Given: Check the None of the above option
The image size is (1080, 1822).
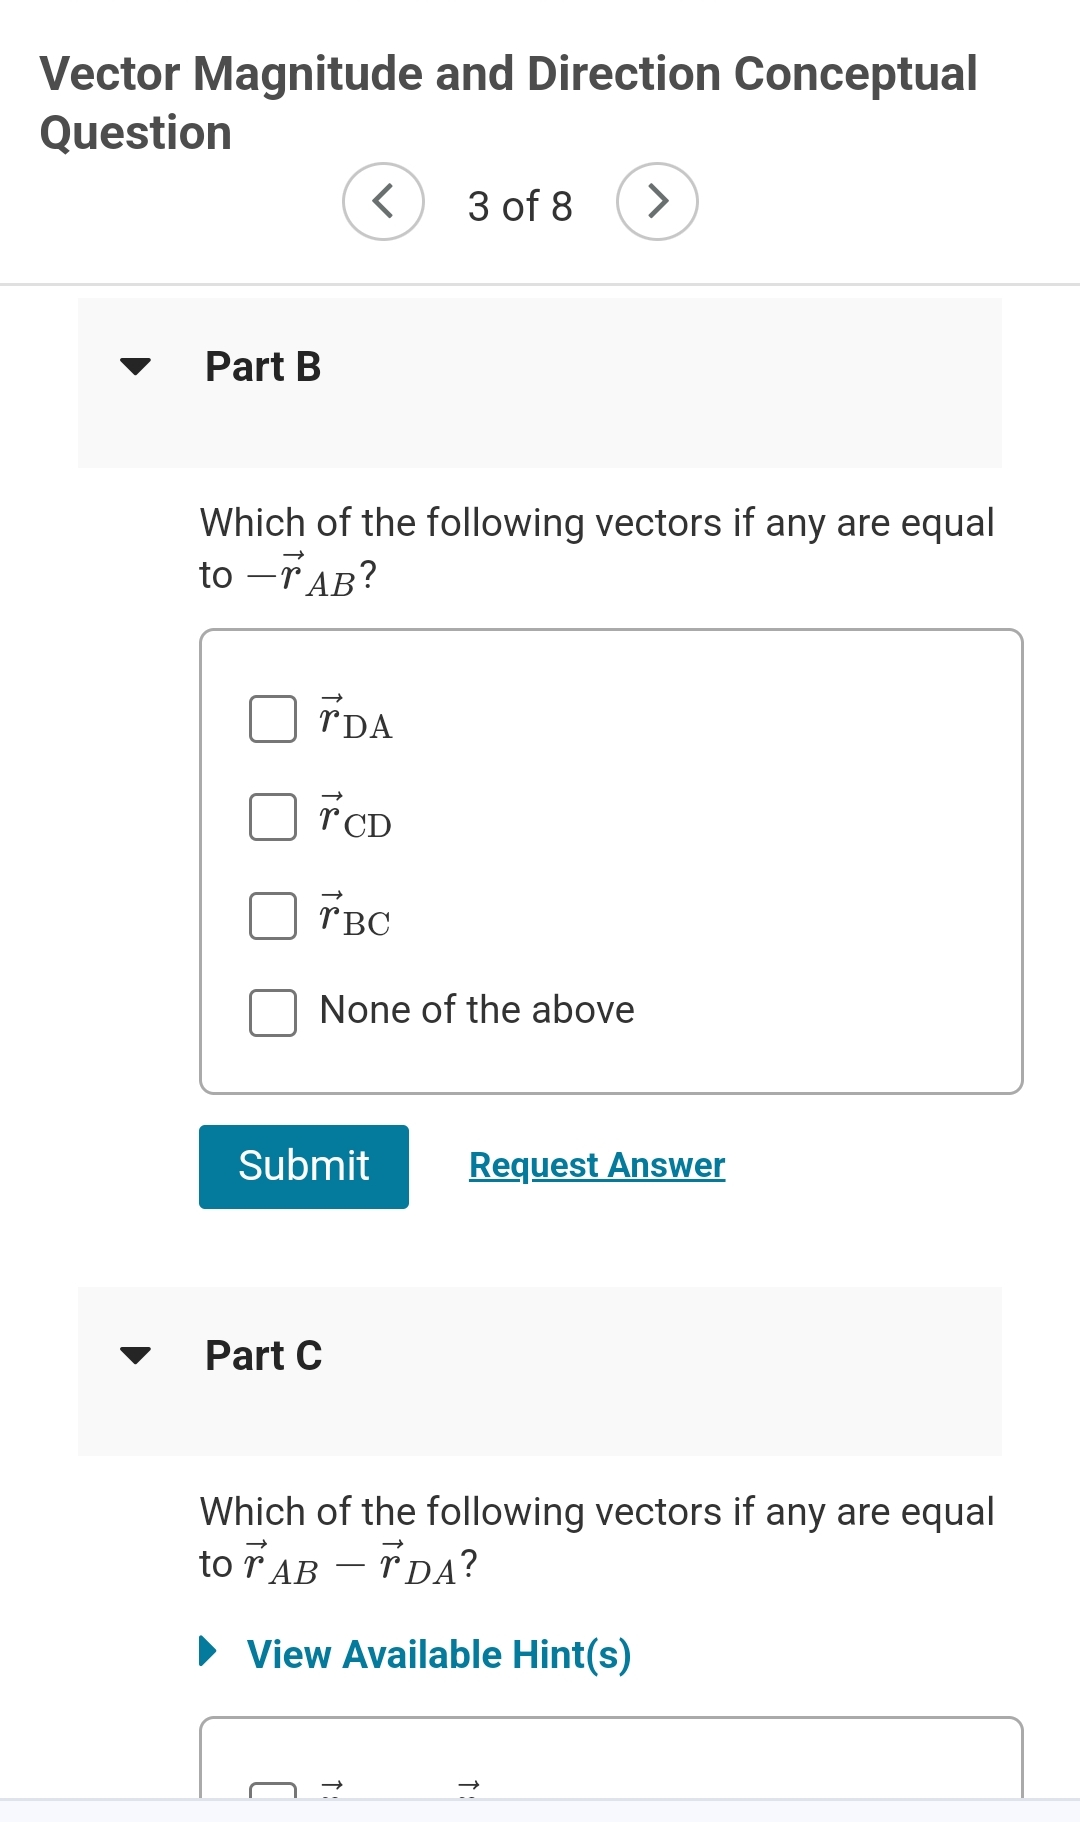Looking at the screenshot, I should click(271, 1011).
